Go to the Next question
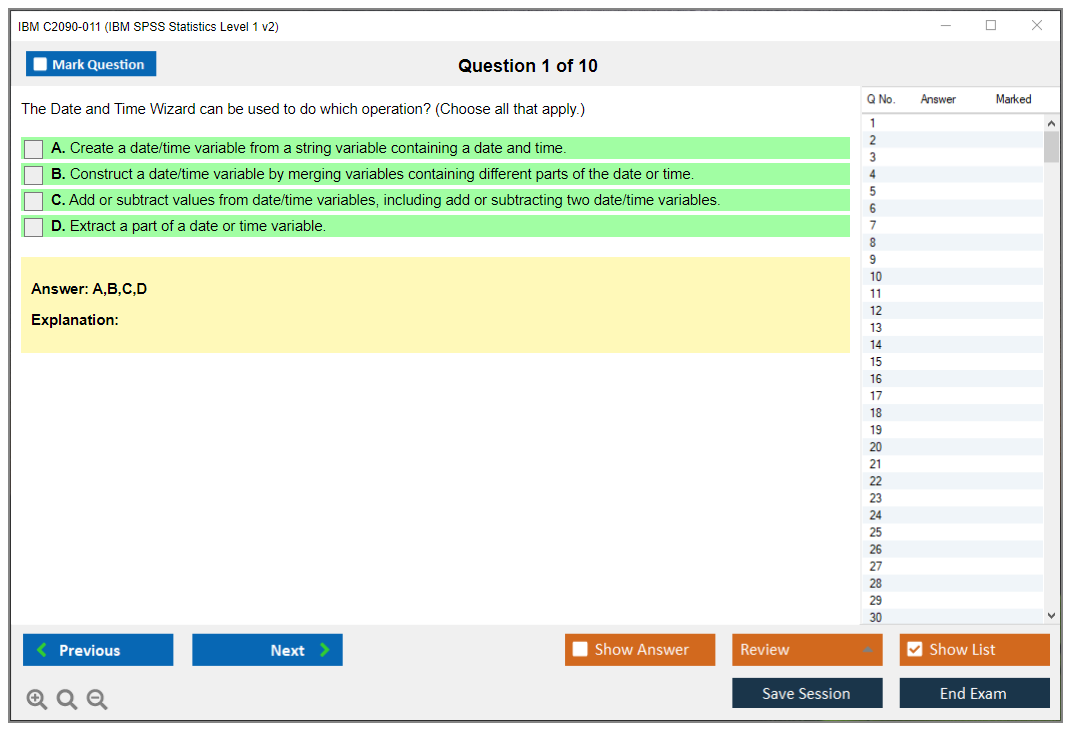This screenshot has height=735, width=1075. tap(267, 650)
